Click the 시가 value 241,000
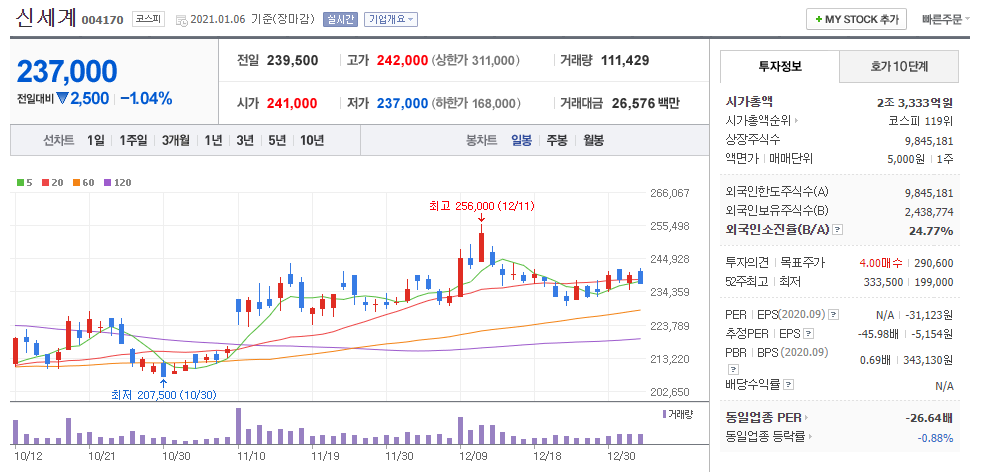Viewport: 981px width, 472px height. (292, 103)
